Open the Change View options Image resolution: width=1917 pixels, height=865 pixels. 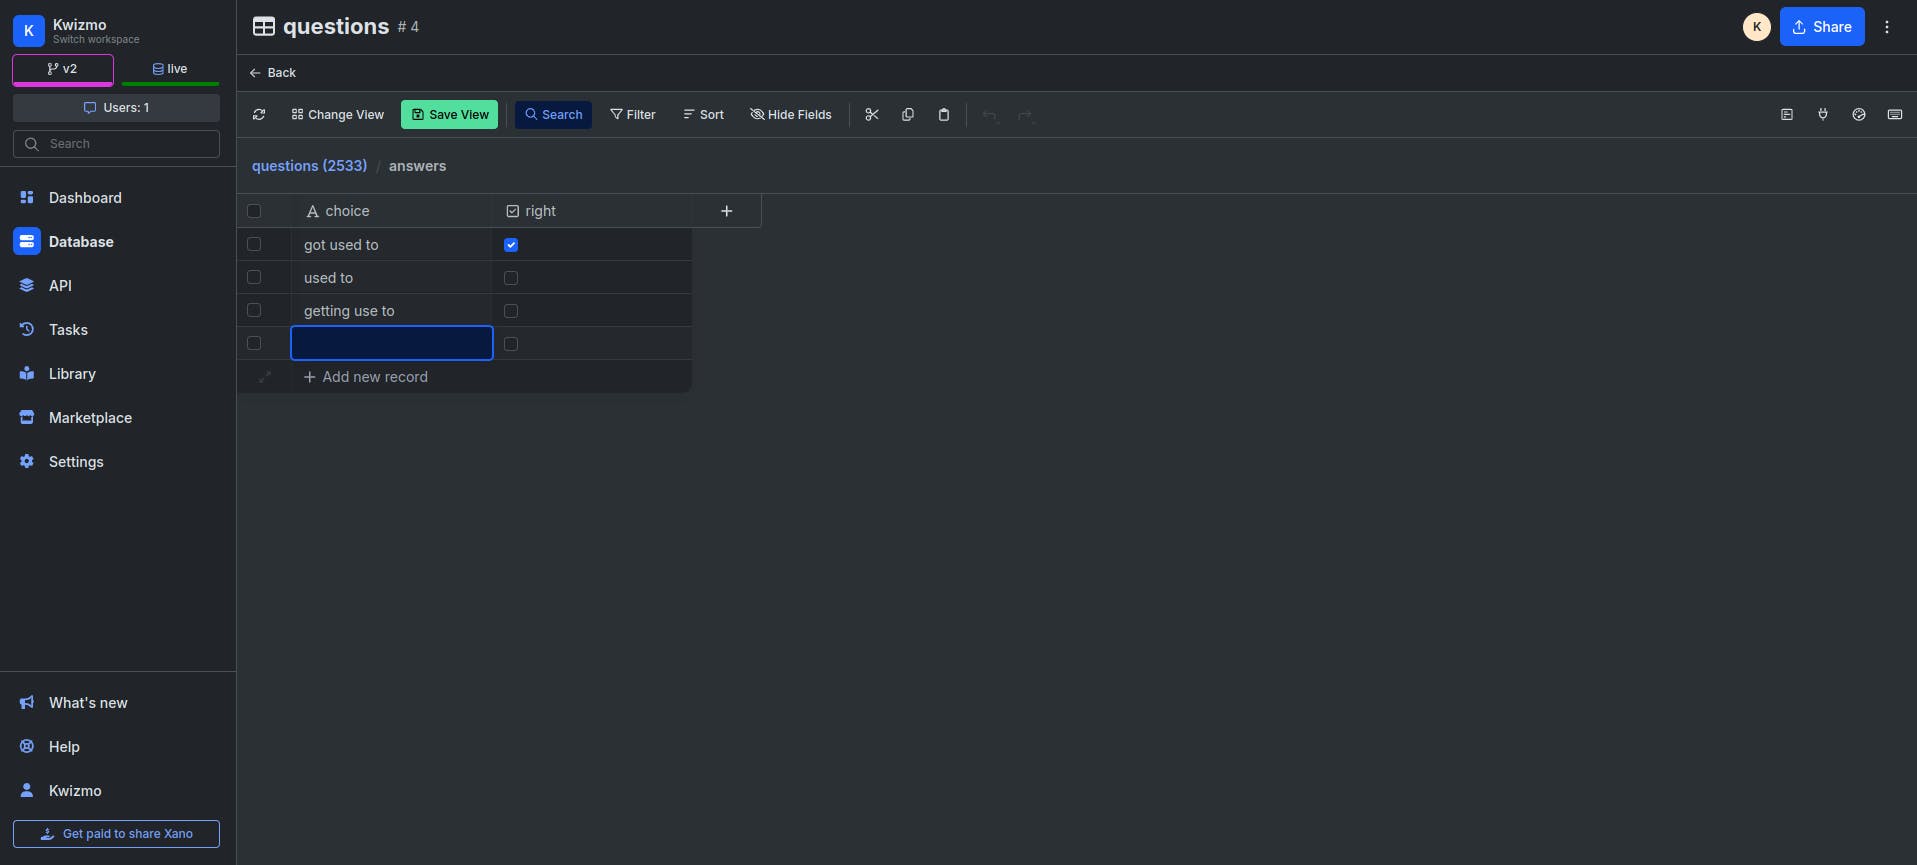tap(338, 115)
